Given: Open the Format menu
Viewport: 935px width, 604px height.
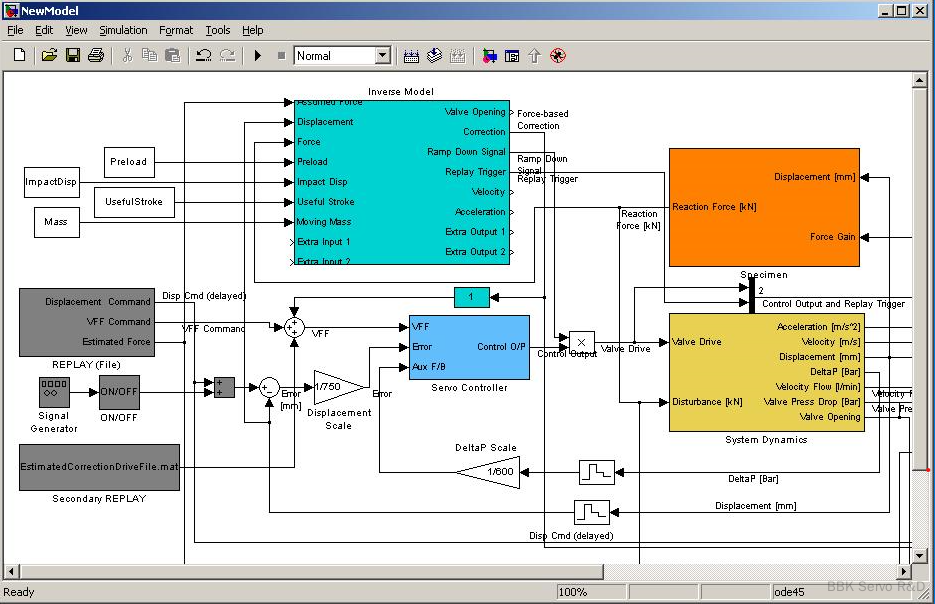Looking at the screenshot, I should pyautogui.click(x=176, y=30).
